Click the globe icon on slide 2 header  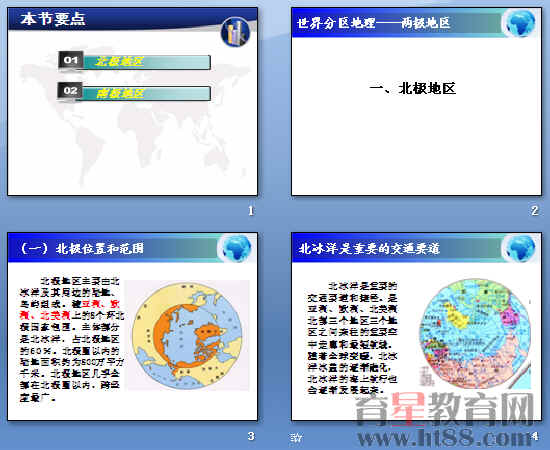tap(521, 23)
